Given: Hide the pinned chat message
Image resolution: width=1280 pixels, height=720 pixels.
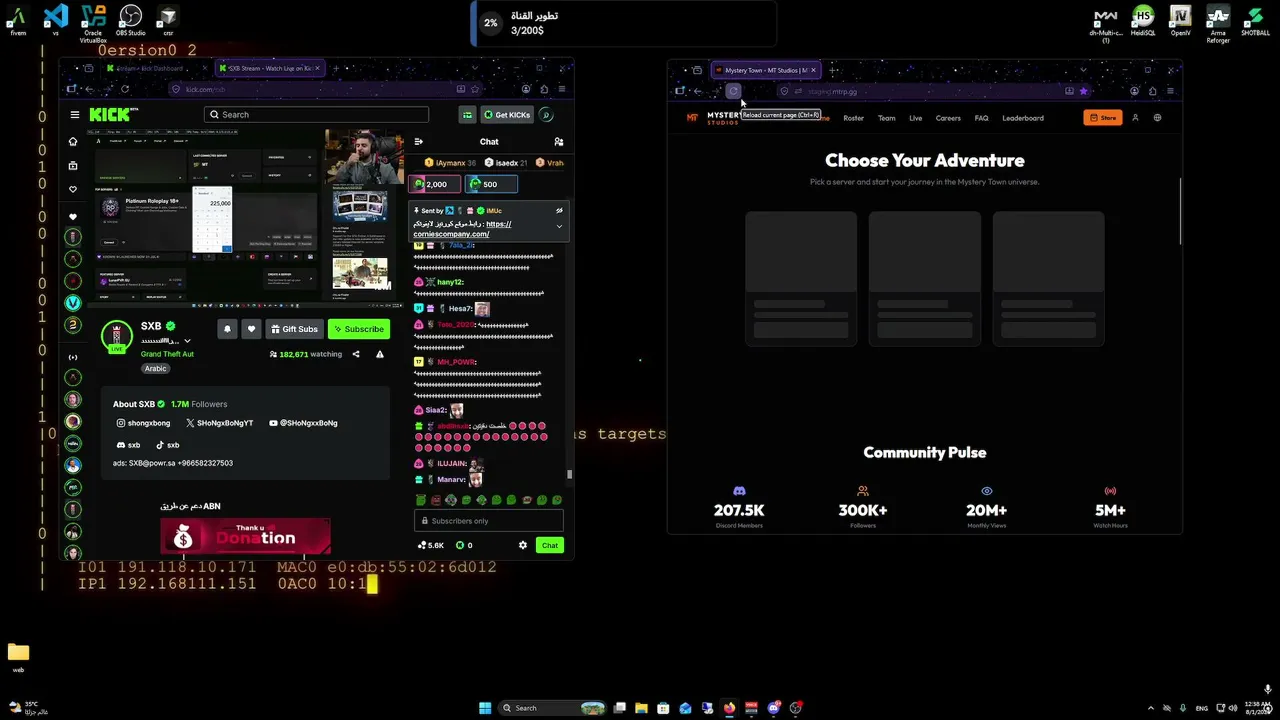Looking at the screenshot, I should [x=559, y=211].
